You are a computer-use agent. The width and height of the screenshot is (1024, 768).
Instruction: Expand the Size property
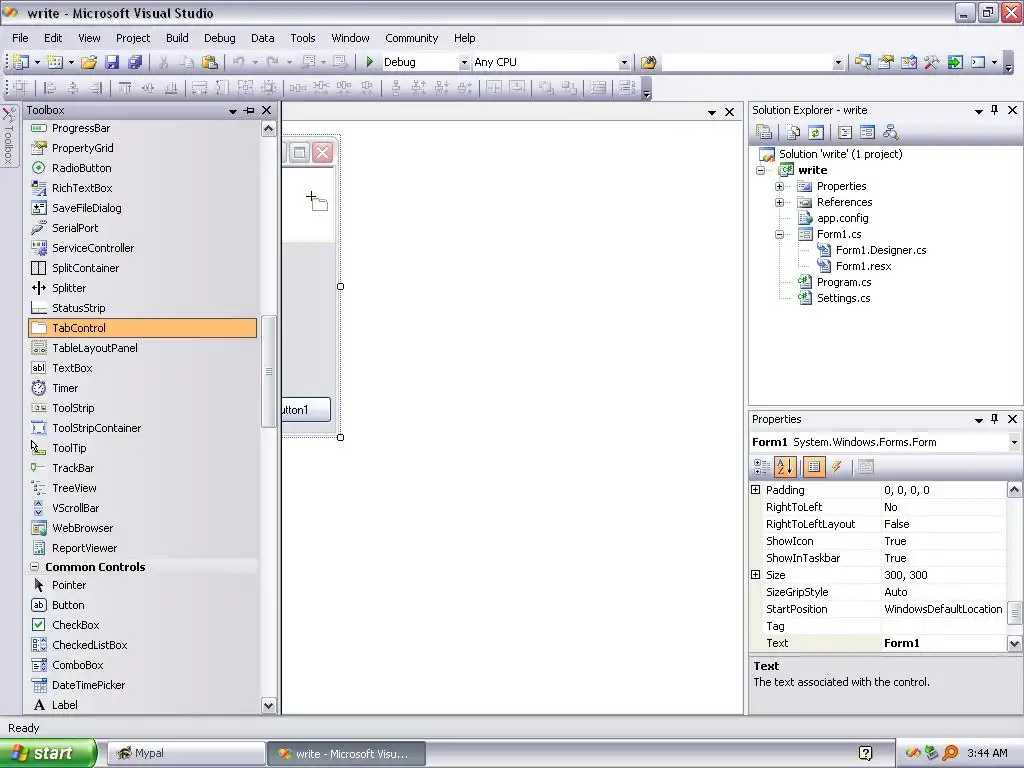(x=756, y=575)
